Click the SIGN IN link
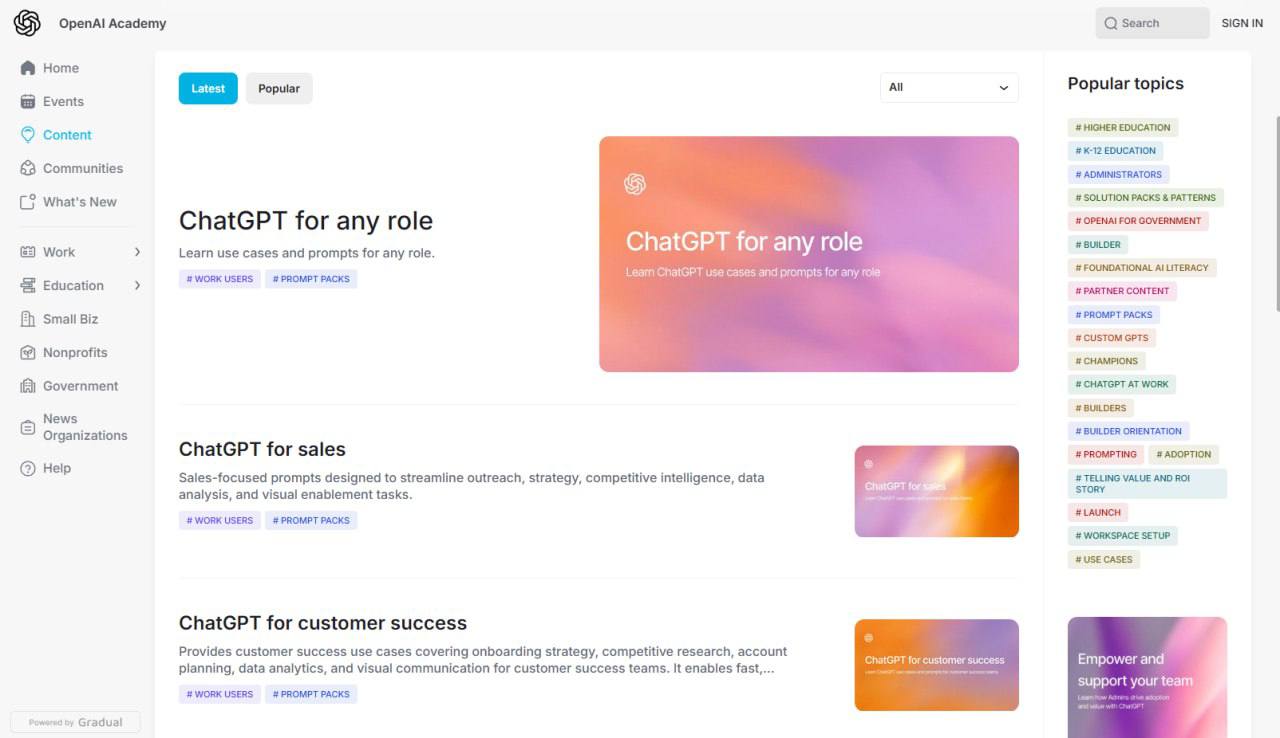 tap(1242, 23)
